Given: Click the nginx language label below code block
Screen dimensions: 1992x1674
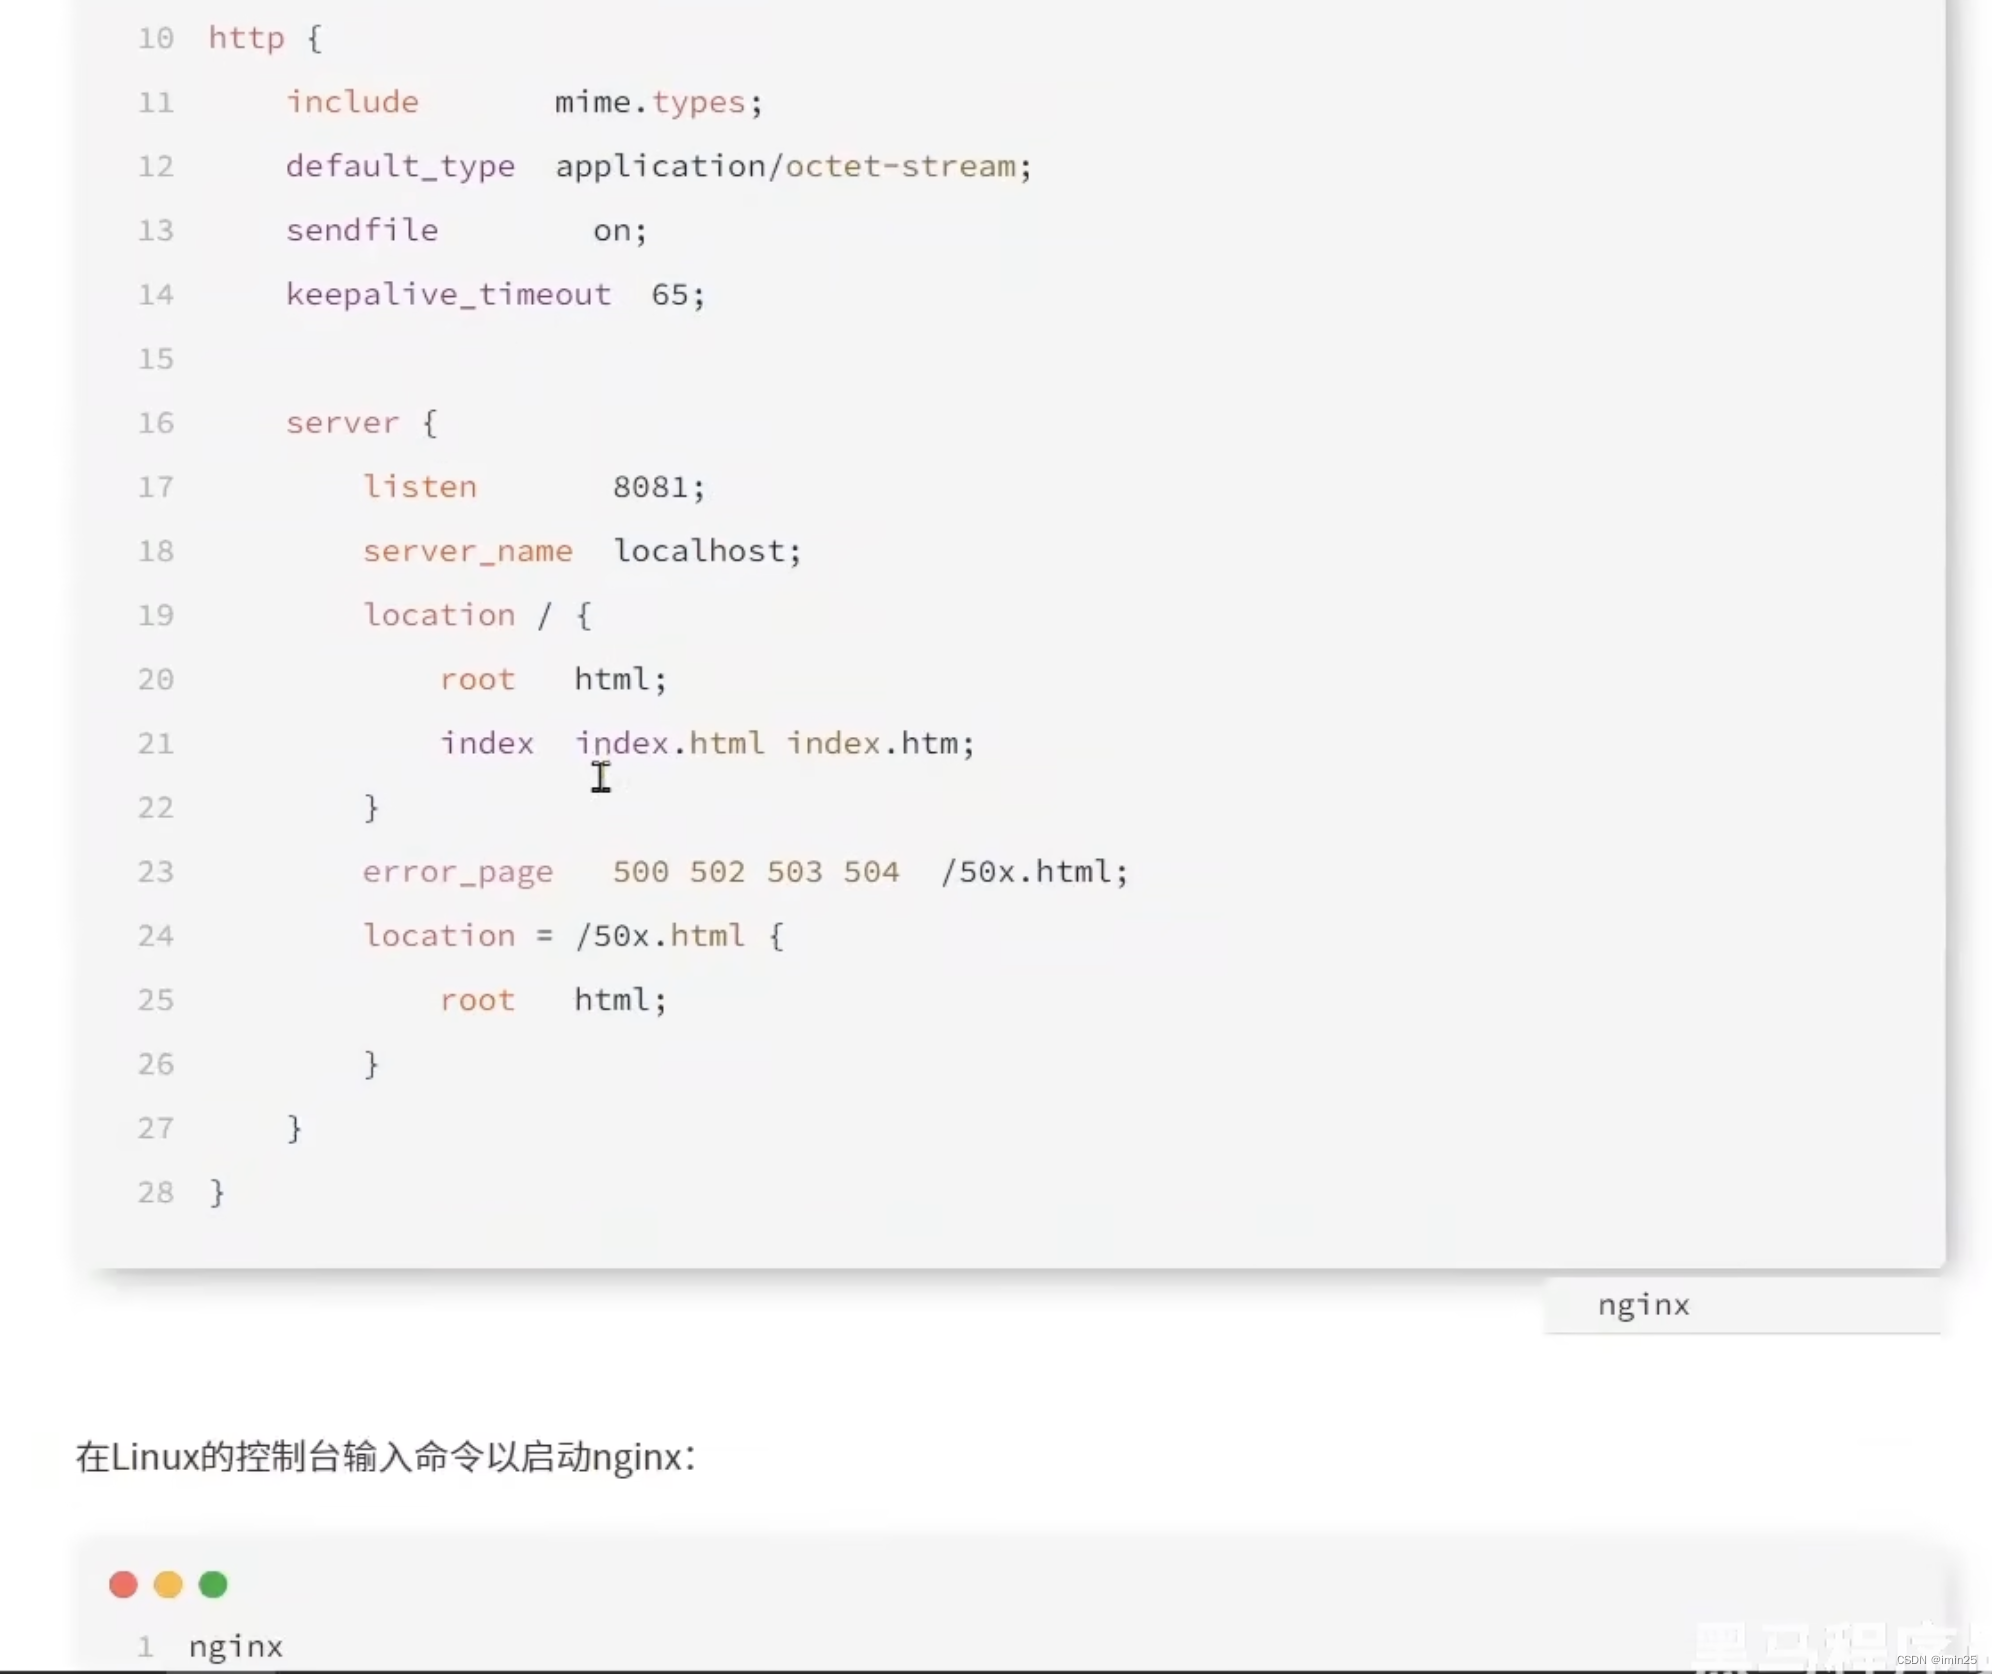Looking at the screenshot, I should pyautogui.click(x=1643, y=1305).
